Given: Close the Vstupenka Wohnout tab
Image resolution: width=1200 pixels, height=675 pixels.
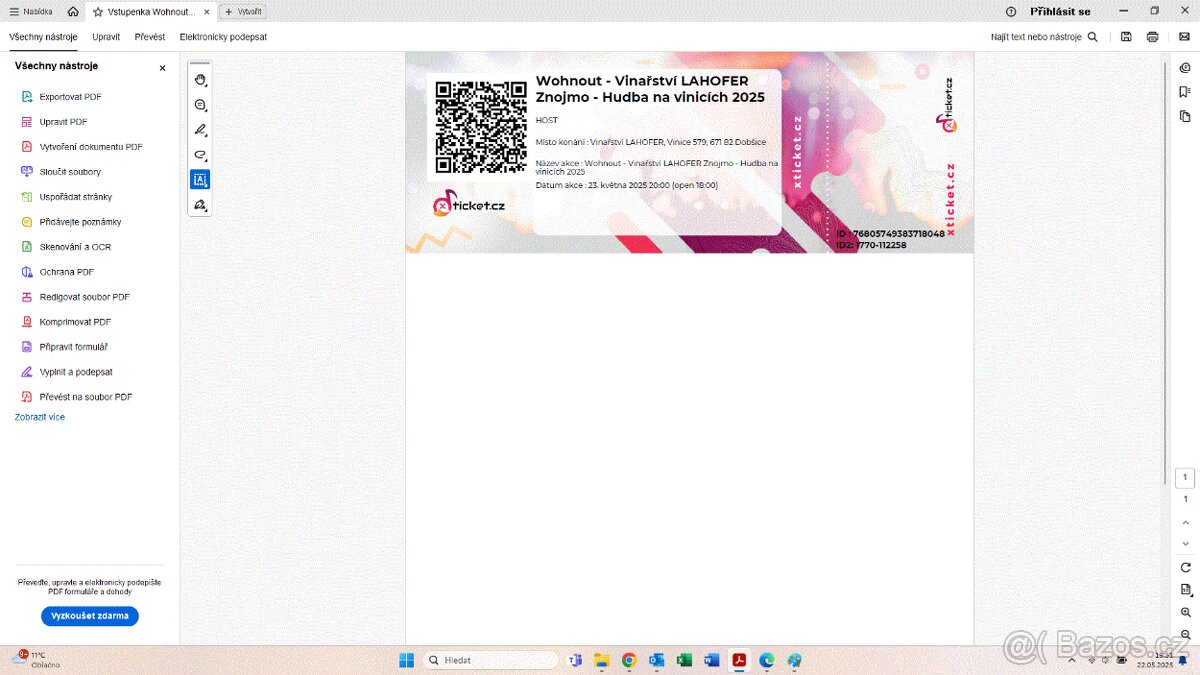Looking at the screenshot, I should click(207, 12).
